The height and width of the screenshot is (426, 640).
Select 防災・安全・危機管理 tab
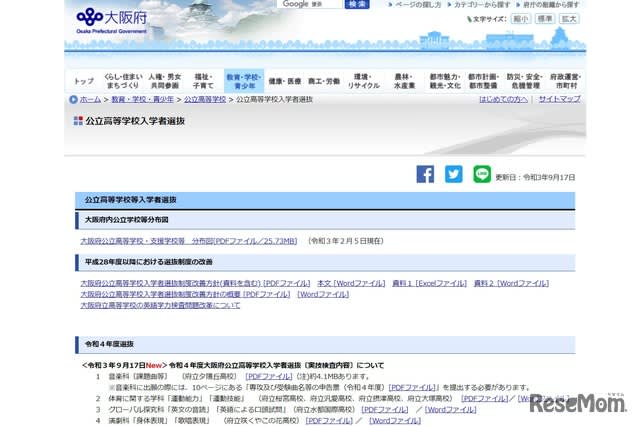(524, 81)
